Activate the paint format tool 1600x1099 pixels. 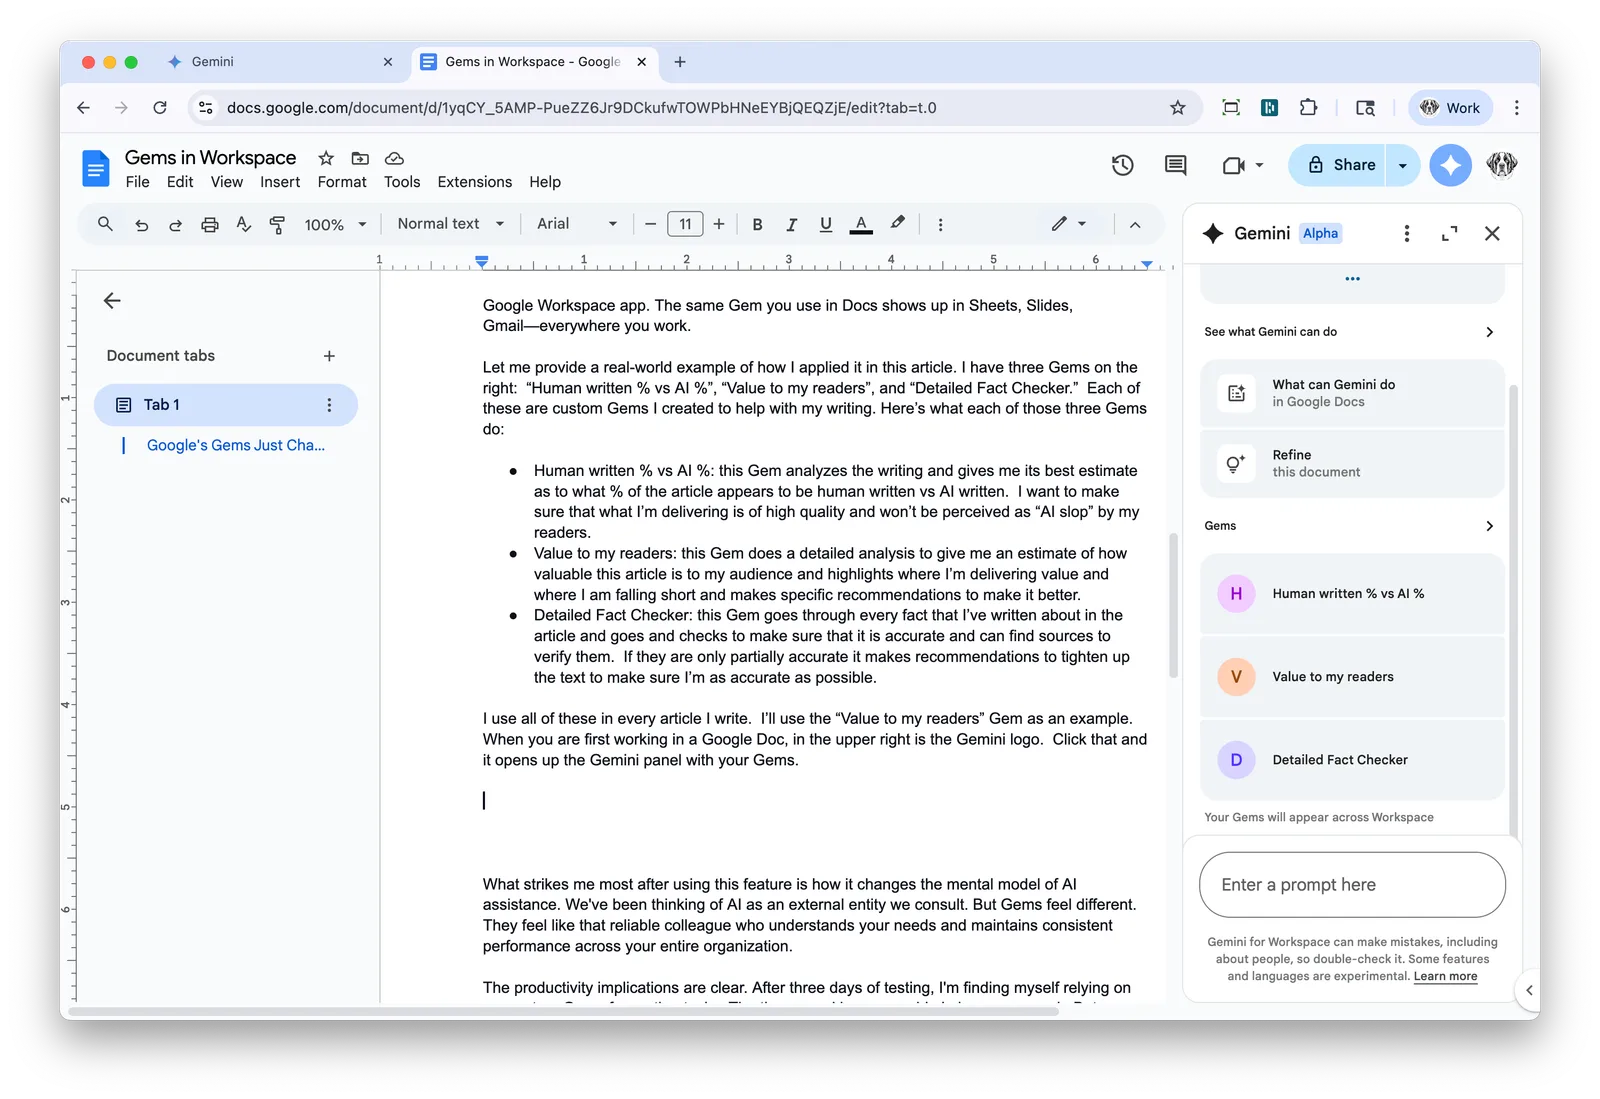tap(277, 225)
